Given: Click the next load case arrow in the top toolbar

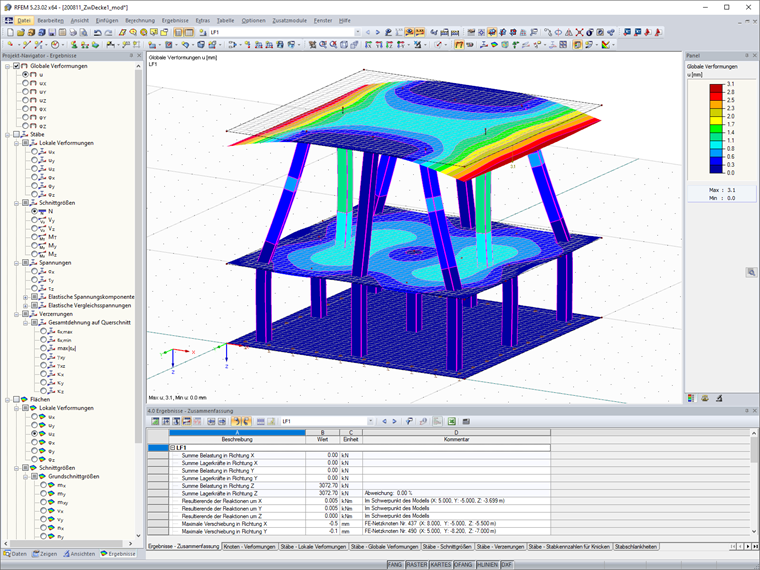Looking at the screenshot, I should (378, 32).
